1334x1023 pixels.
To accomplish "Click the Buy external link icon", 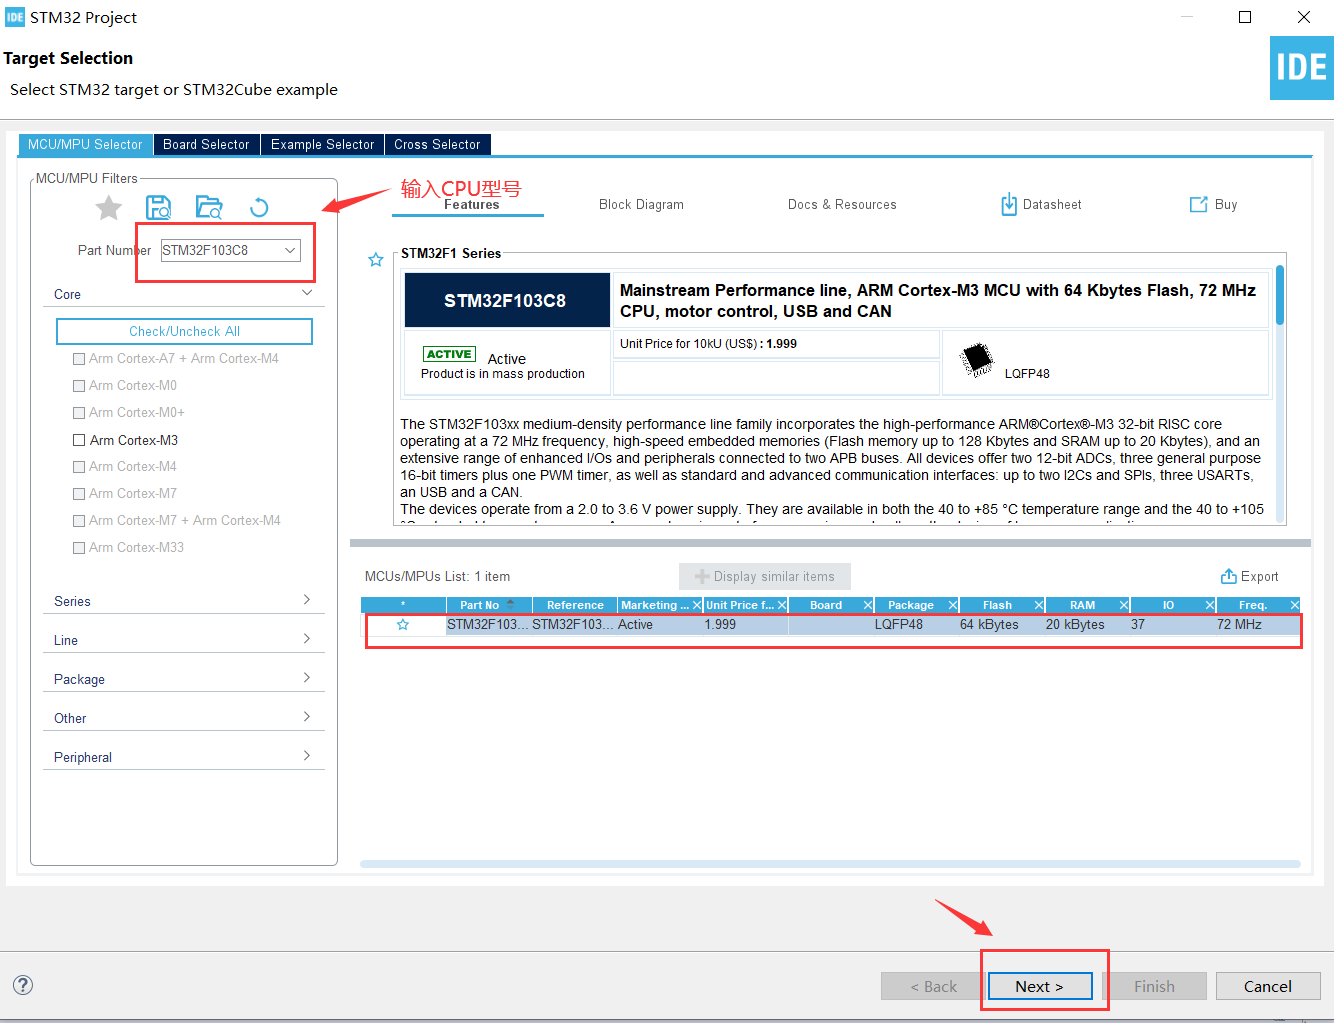I will coord(1198,204).
